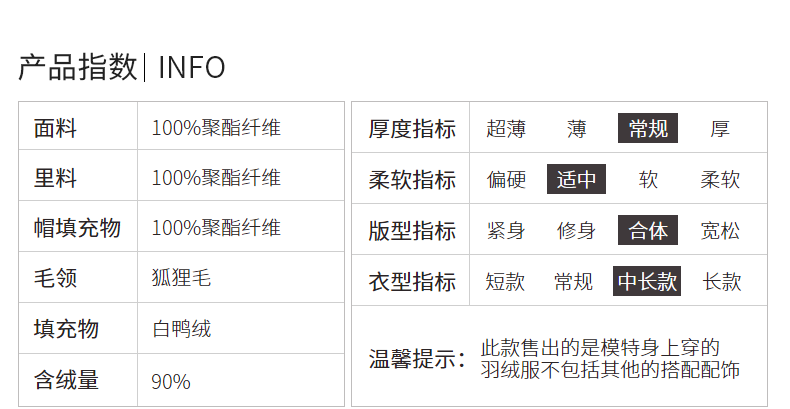This screenshot has width=790, height=409.
Task: Click the 帽填充物 row label
Action: [x=77, y=228]
